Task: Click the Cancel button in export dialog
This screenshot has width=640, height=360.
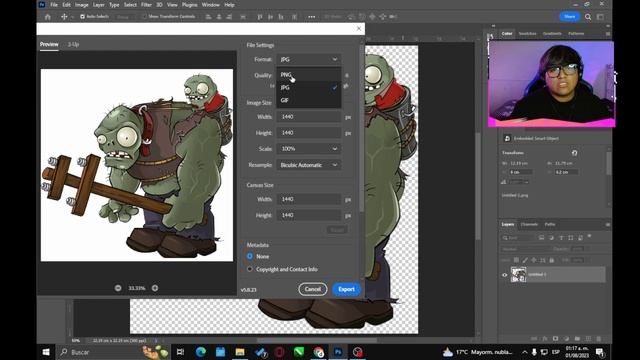Action: 313,289
